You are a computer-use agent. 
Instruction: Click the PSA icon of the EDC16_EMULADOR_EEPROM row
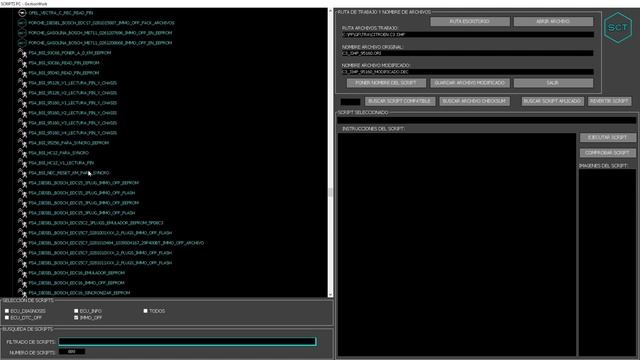(22, 273)
